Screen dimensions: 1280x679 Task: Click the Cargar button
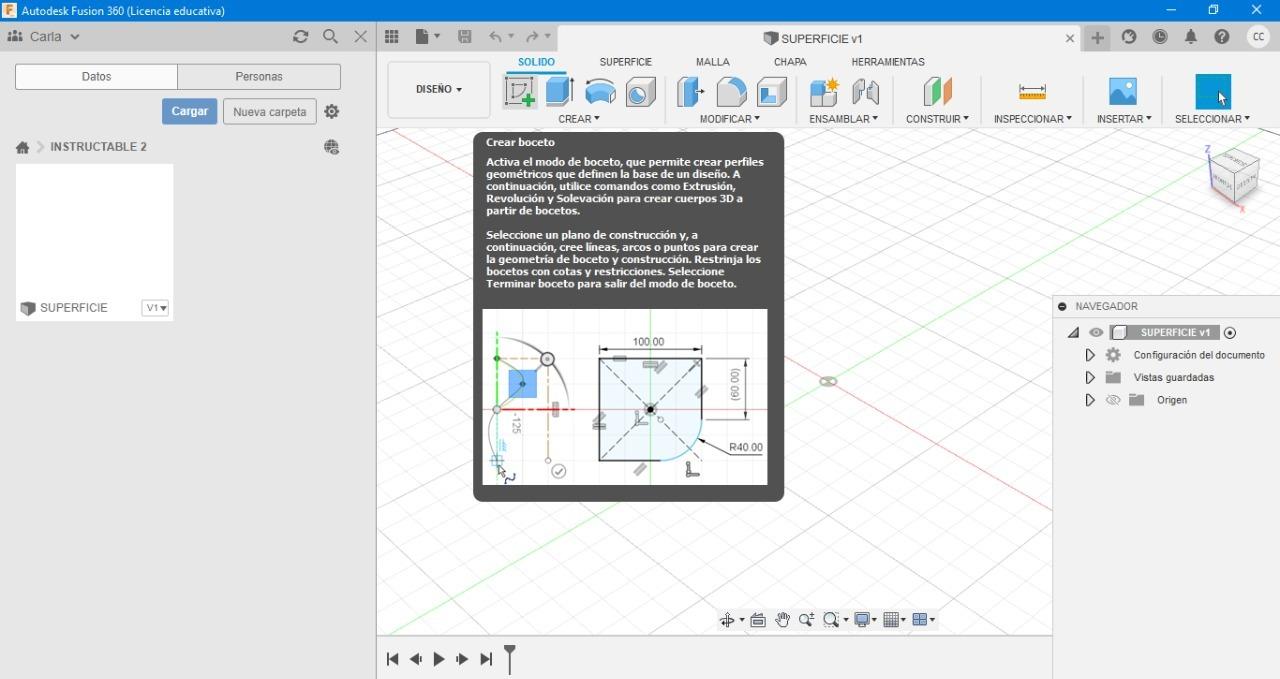[x=189, y=111]
